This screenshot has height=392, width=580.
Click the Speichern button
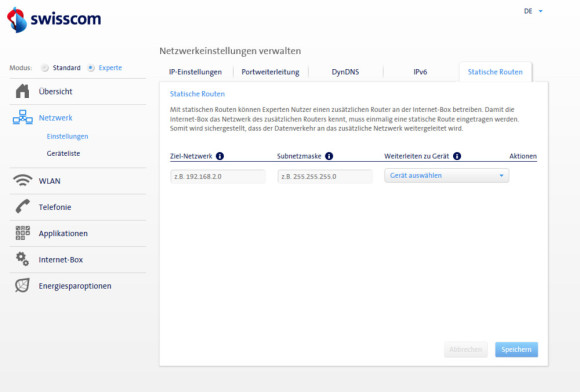(x=516, y=349)
